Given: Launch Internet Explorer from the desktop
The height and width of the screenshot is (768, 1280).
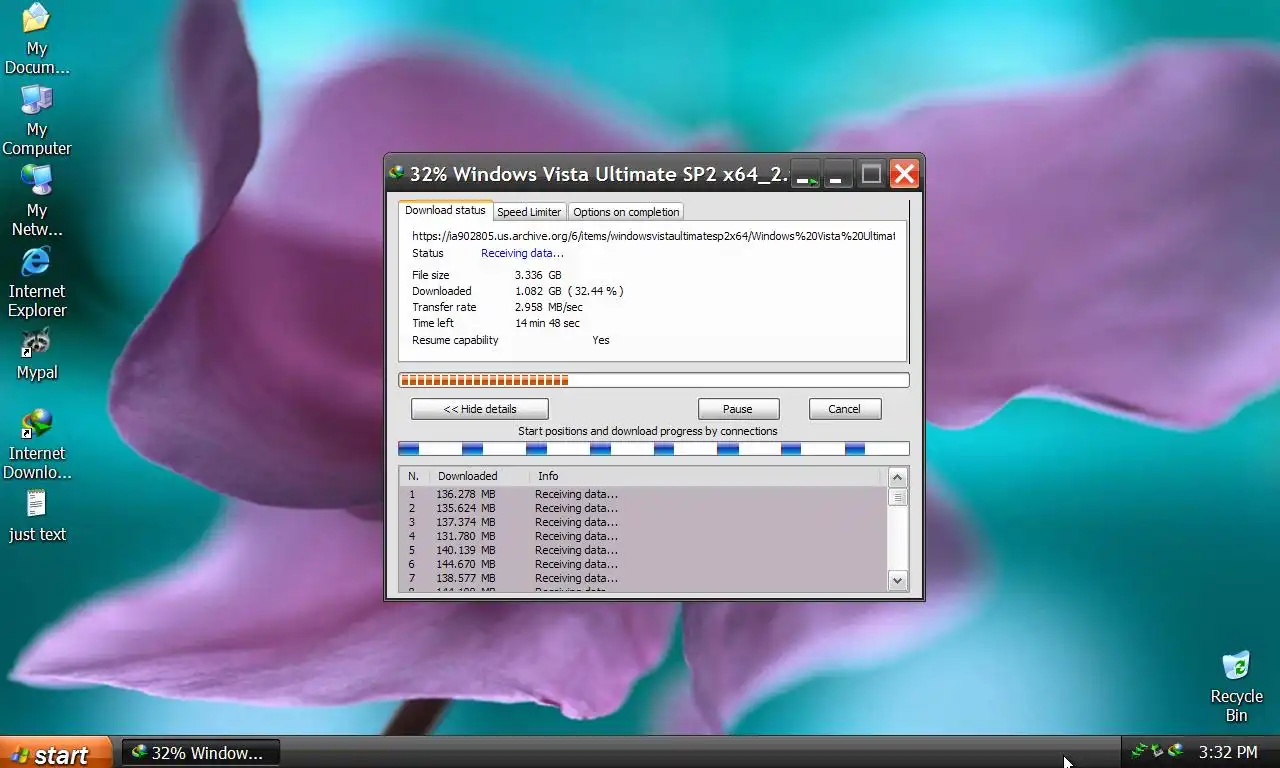Looking at the screenshot, I should coord(36,282).
